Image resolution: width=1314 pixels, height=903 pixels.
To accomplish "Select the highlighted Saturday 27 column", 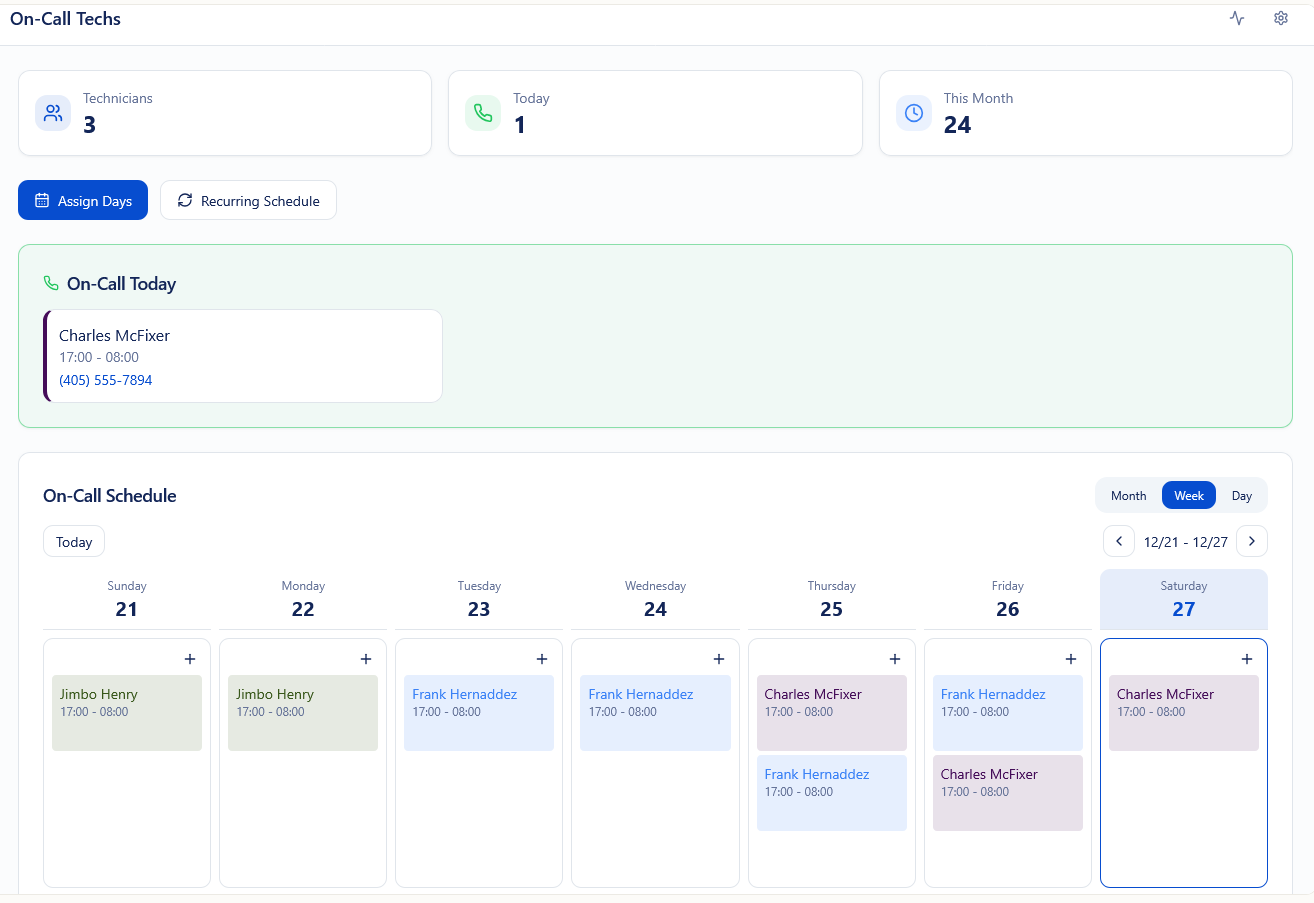I will (x=1184, y=598).
